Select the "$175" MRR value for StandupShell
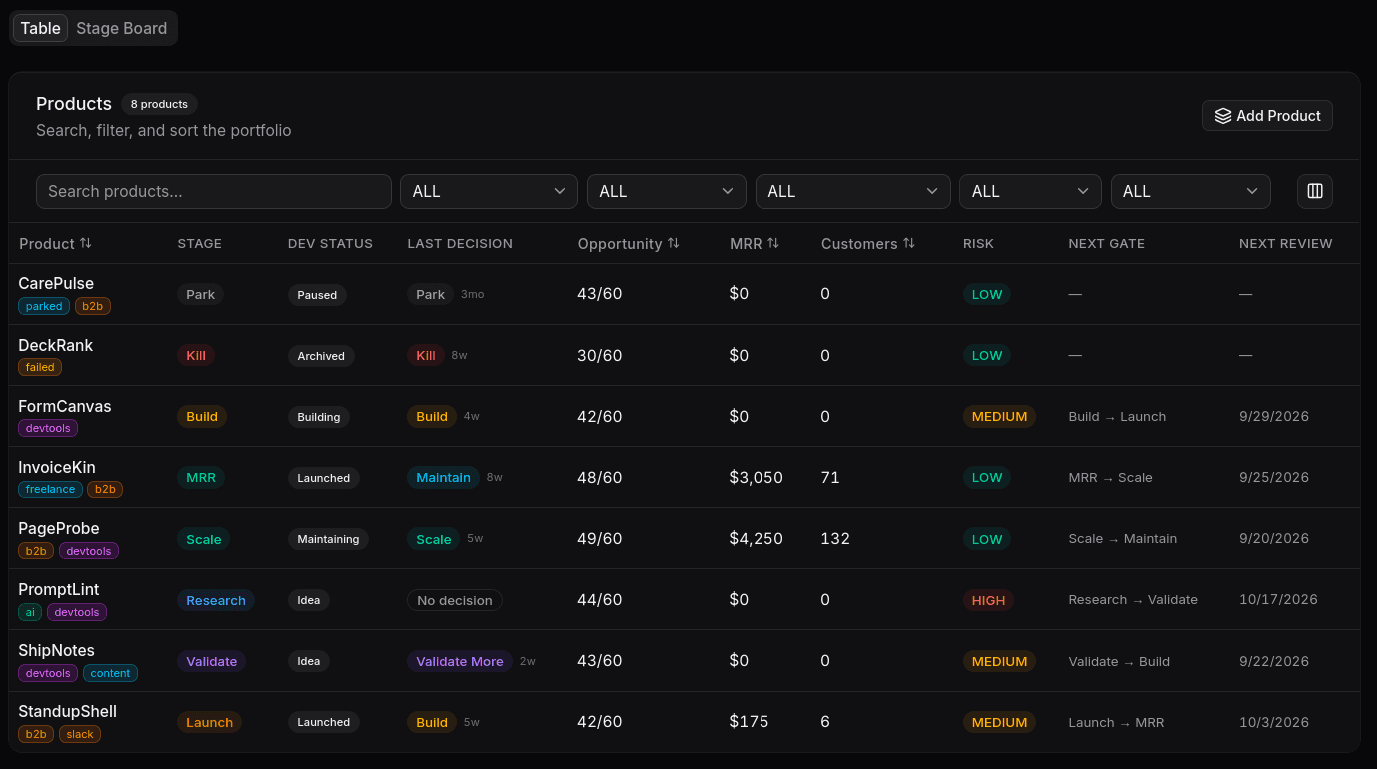1377x769 pixels. point(749,721)
